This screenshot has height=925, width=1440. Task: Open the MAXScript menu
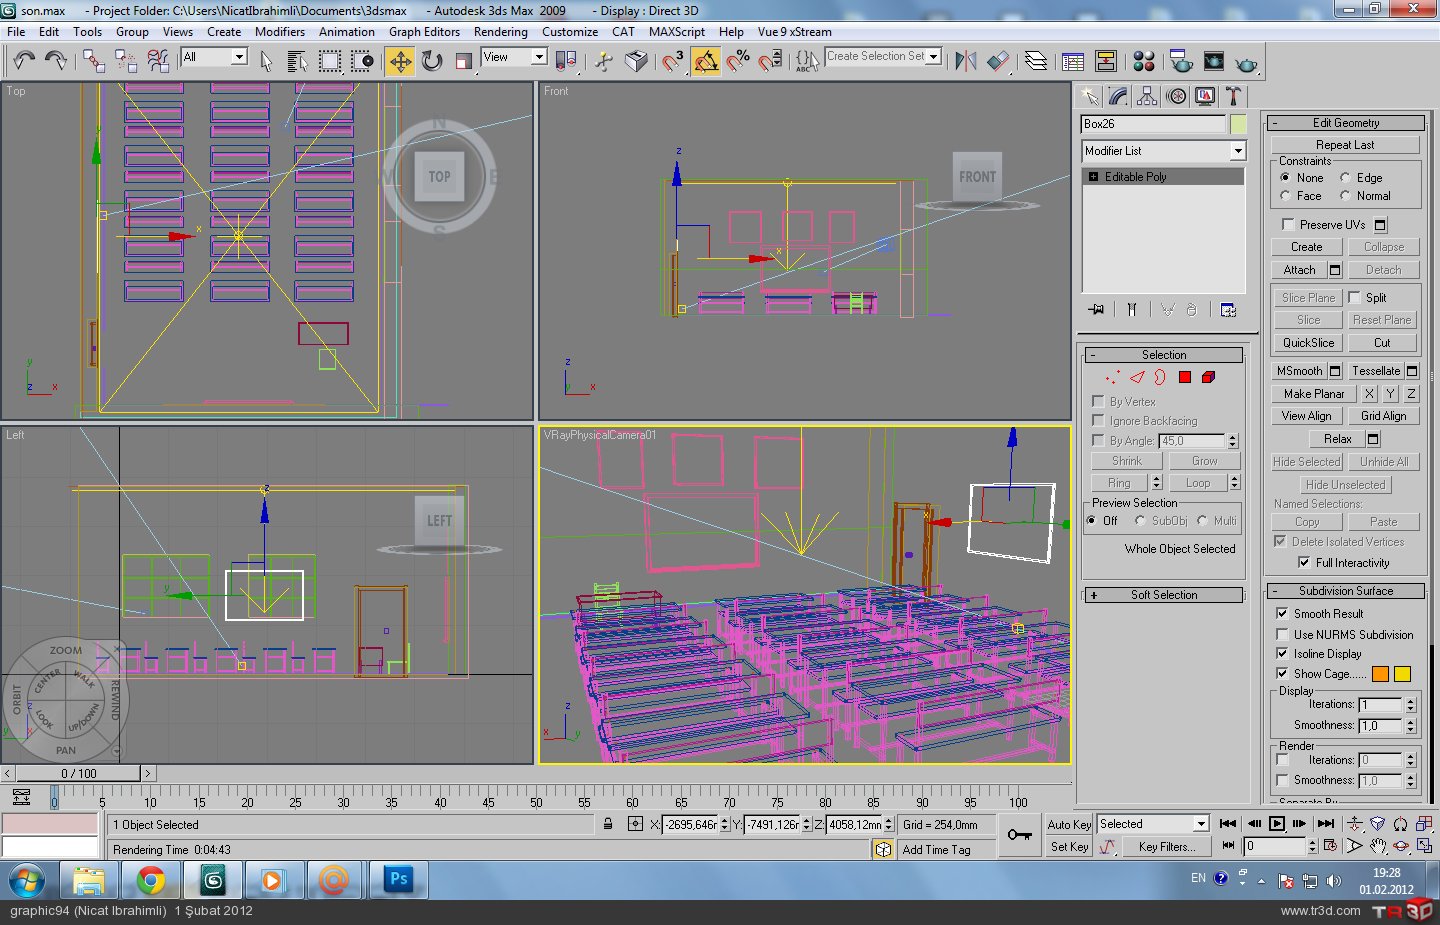(677, 32)
